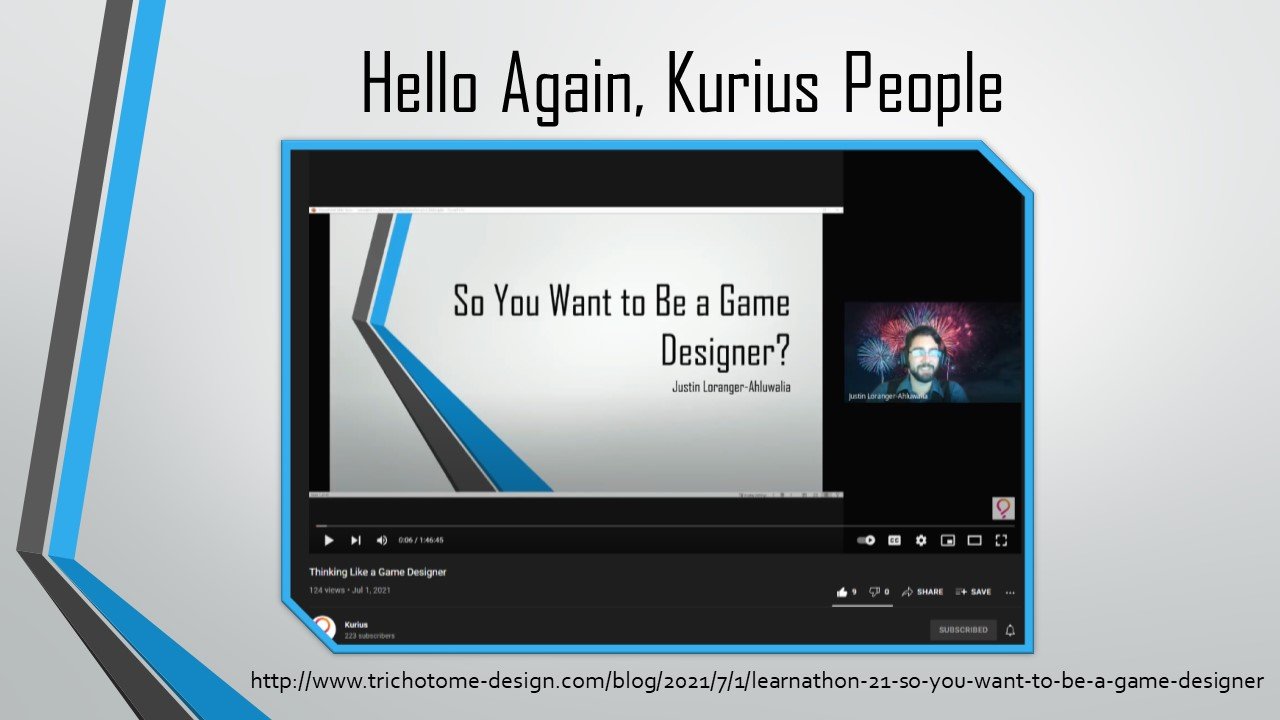The image size is (1280, 720).
Task: Click 'Justin Loranger-Ahluwalia' slide subtitle
Action: pos(729,387)
